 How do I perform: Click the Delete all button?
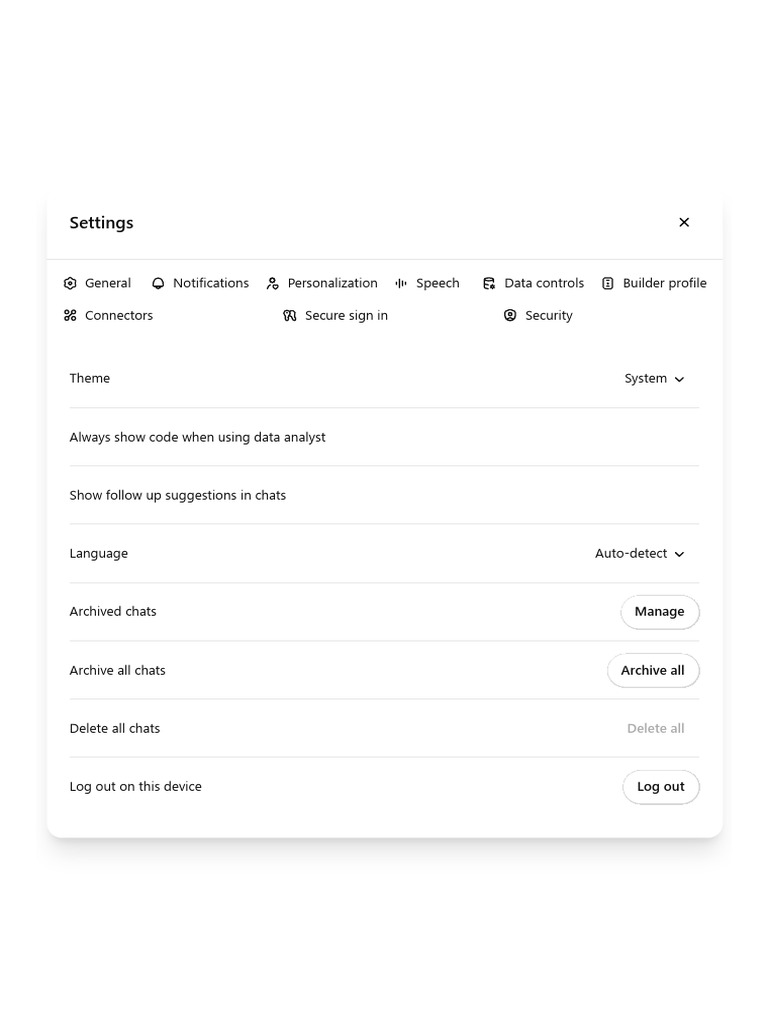pyautogui.click(x=655, y=728)
